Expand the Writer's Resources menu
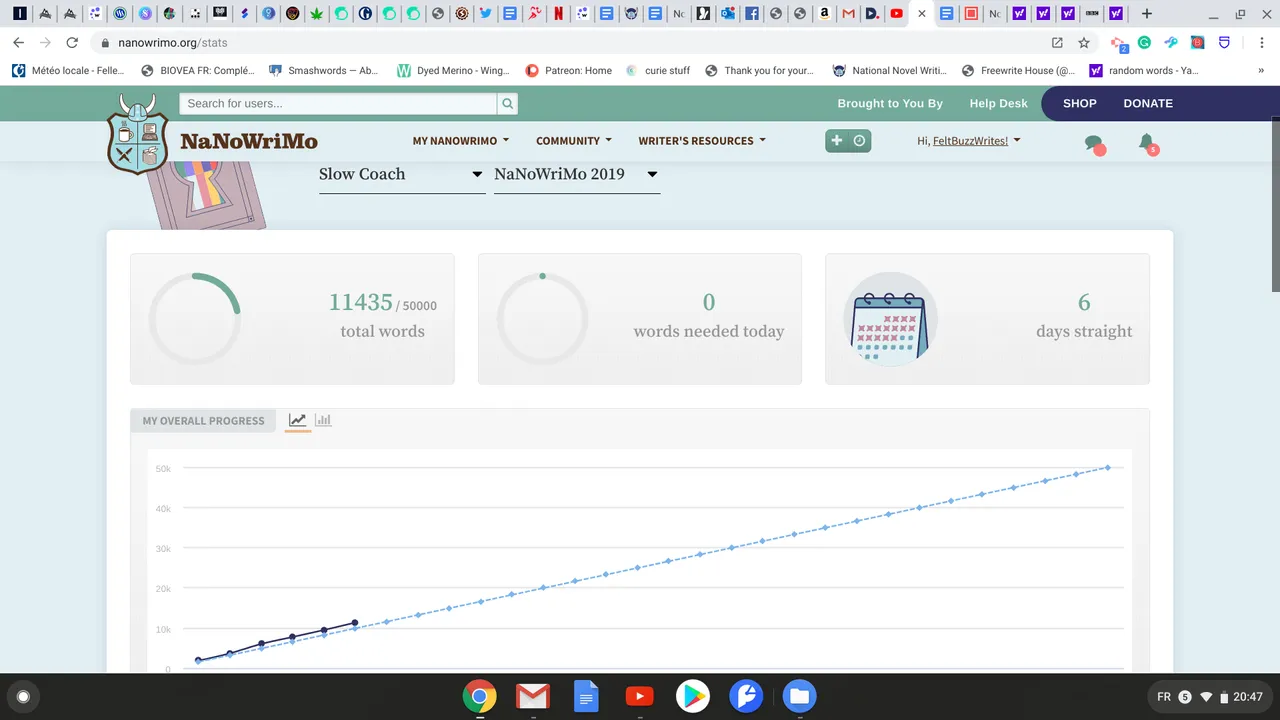1280x720 pixels. tap(702, 141)
